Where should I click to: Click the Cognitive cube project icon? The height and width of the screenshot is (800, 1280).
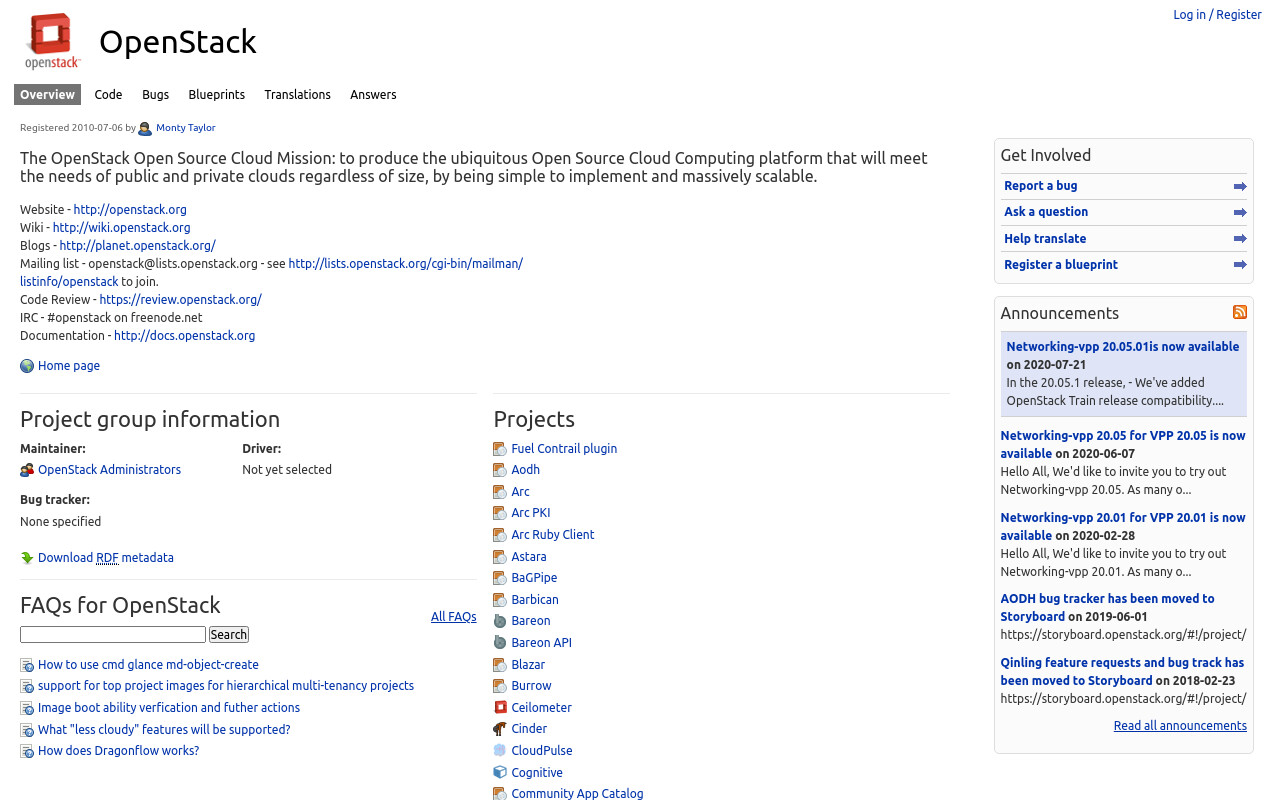pyautogui.click(x=500, y=773)
